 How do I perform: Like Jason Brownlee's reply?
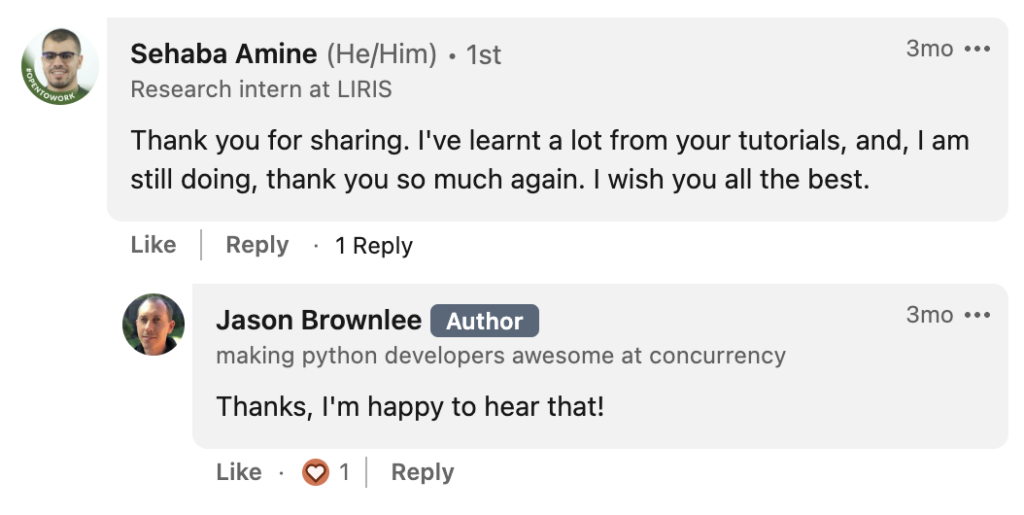(x=239, y=472)
